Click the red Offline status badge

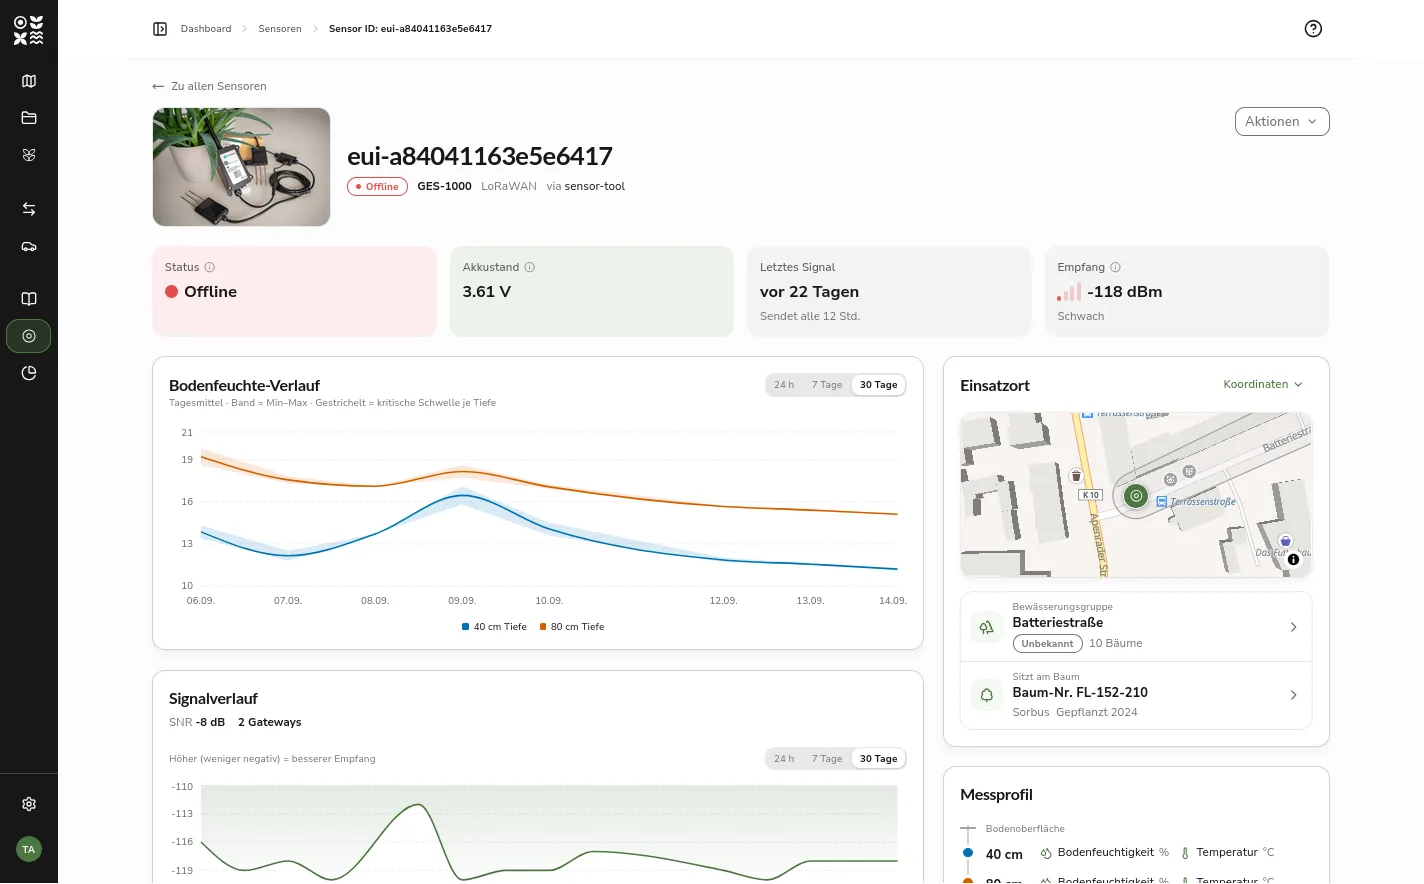(x=377, y=187)
